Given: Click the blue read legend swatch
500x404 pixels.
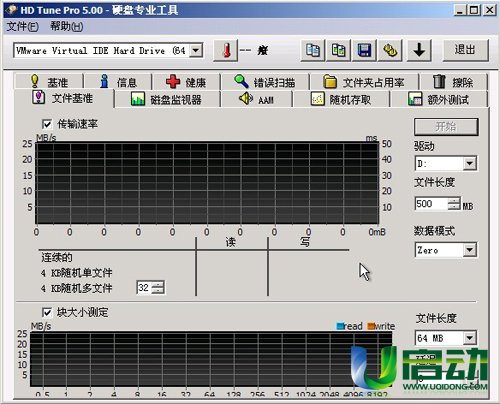Looking at the screenshot, I should (x=340, y=326).
